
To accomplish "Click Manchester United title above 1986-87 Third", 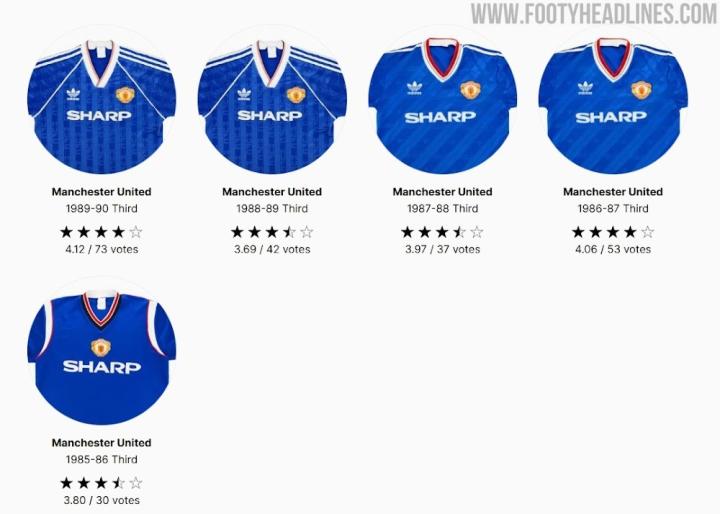I will point(613,192).
